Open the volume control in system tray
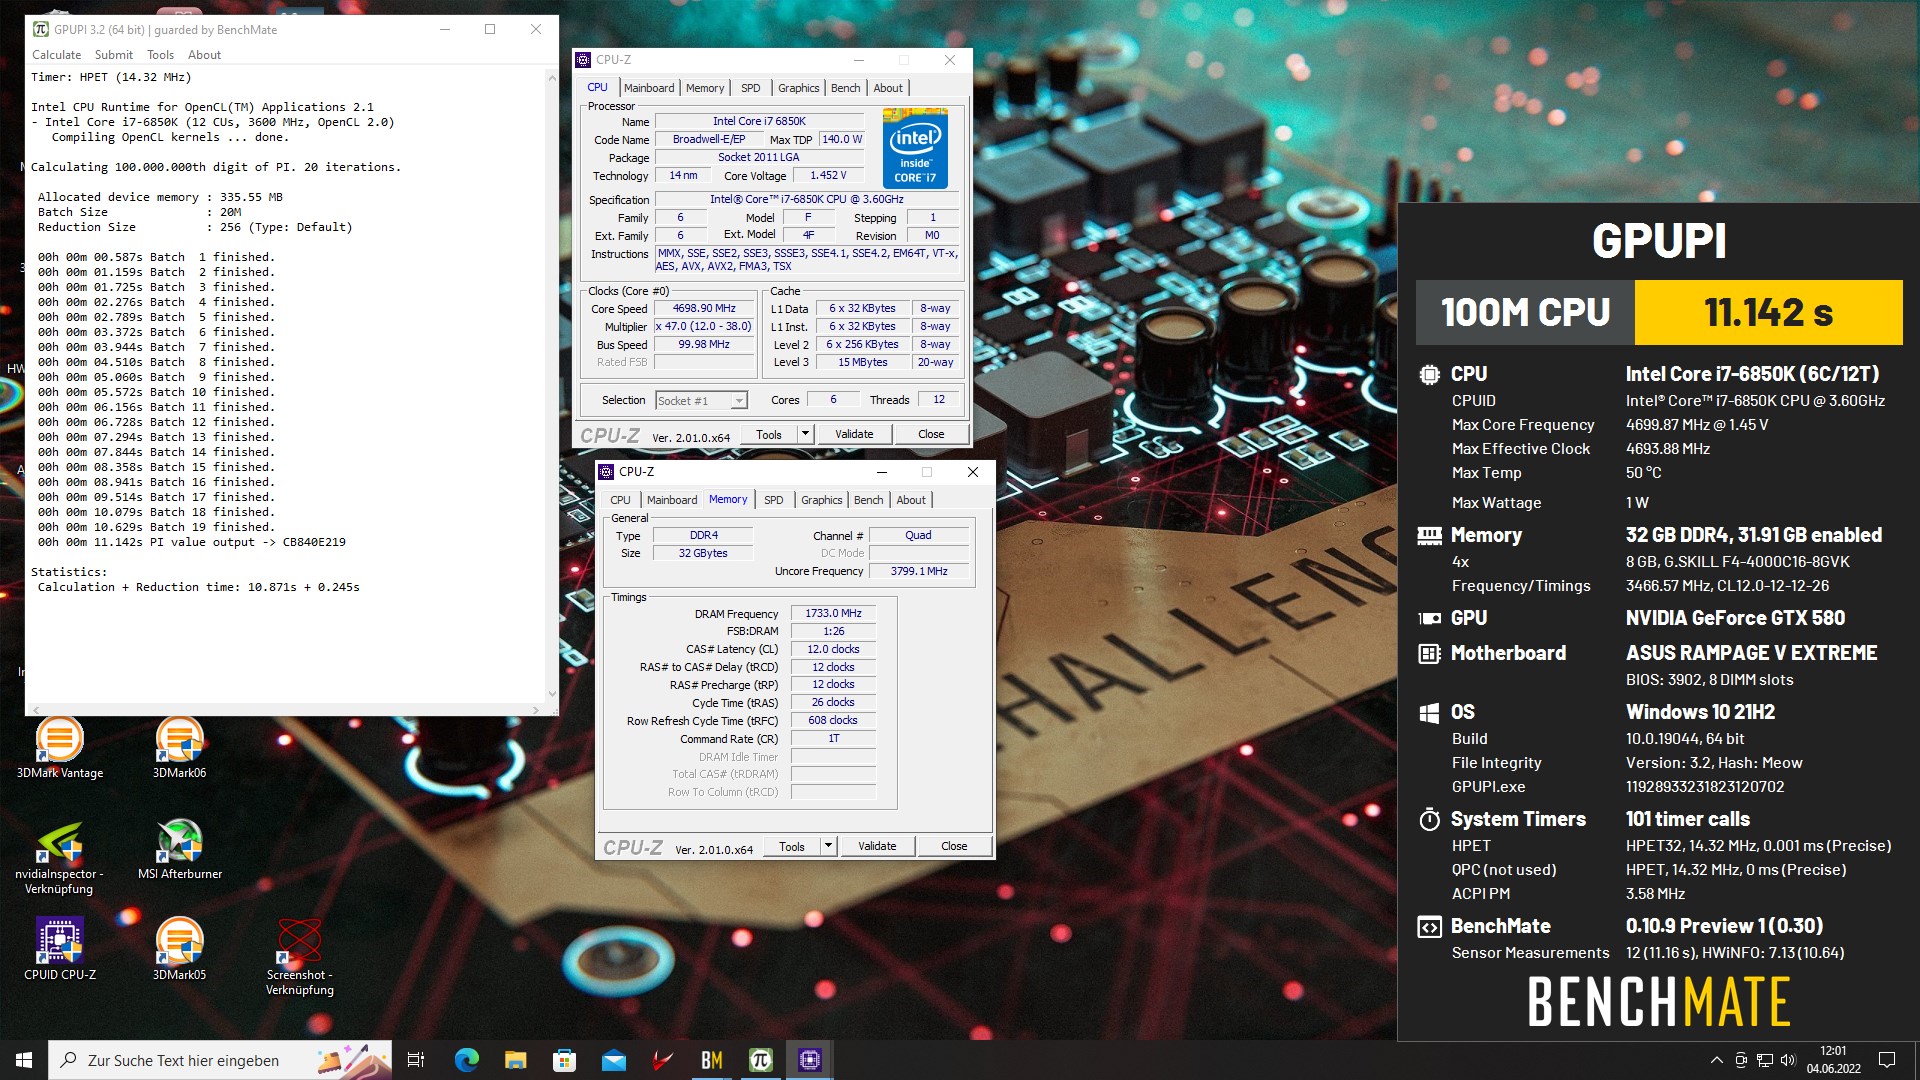1920x1080 pixels. click(1788, 1060)
